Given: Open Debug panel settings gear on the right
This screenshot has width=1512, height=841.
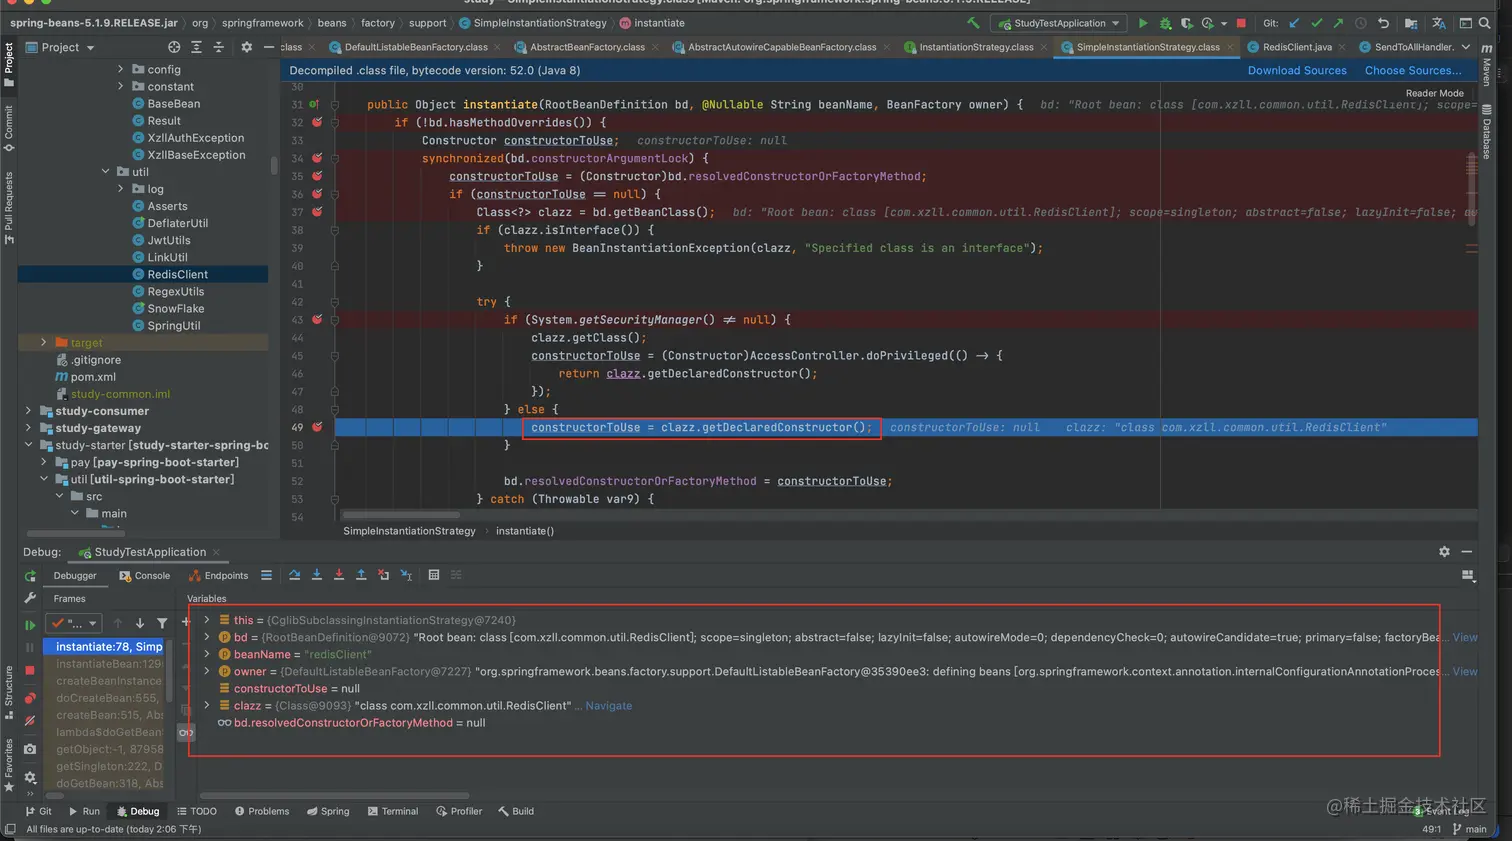Looking at the screenshot, I should tap(1444, 551).
